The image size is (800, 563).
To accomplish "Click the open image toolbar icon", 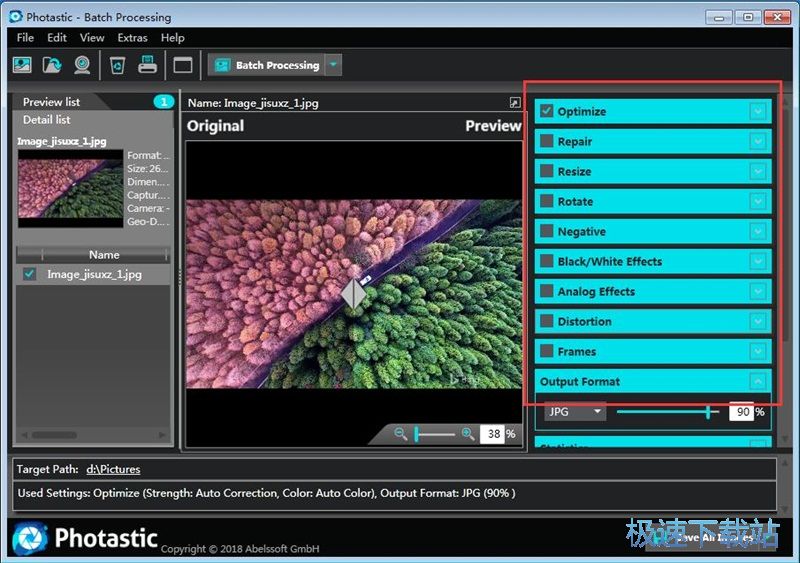I will point(22,65).
